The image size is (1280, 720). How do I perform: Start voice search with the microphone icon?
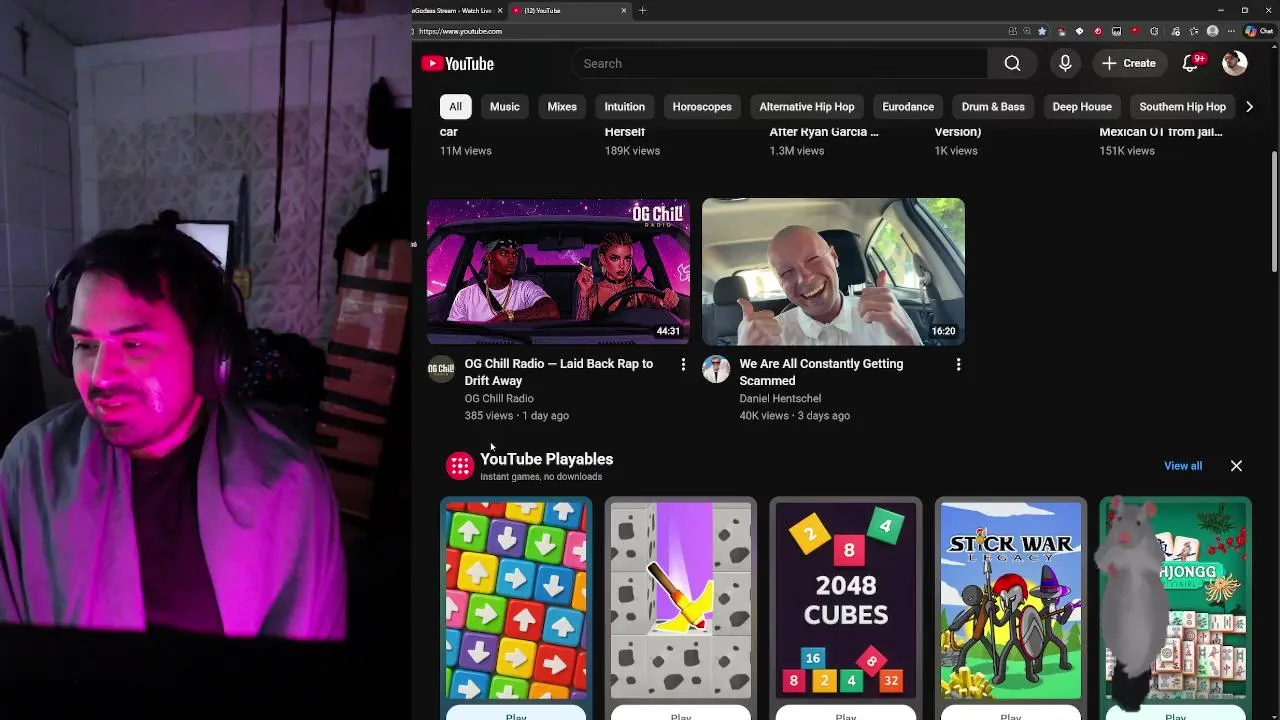coord(1065,64)
